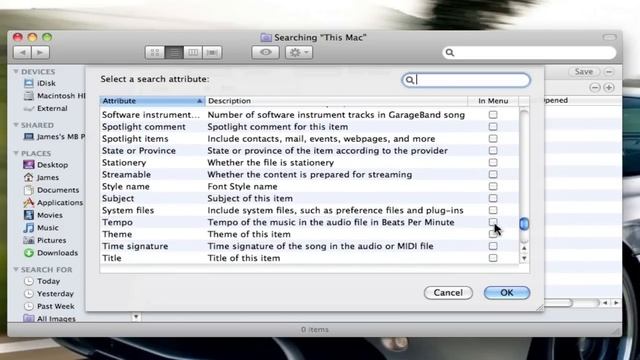The width and height of the screenshot is (640, 360).
Task: Switch to icon view in toolbar
Action: click(155, 52)
